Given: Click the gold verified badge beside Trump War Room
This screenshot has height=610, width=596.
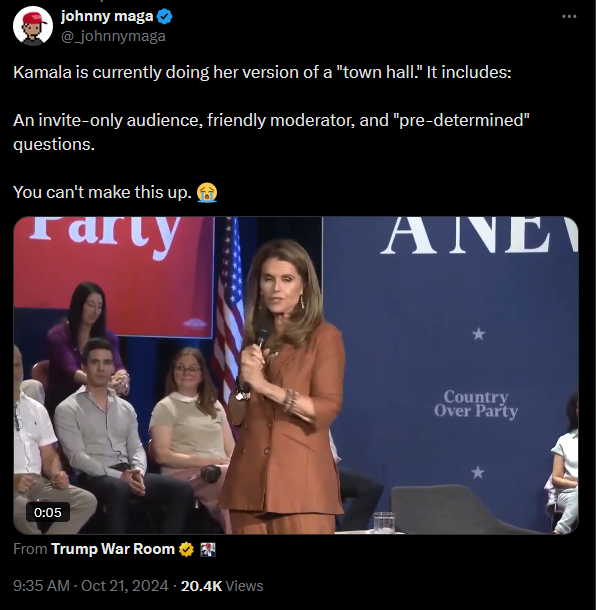Looking at the screenshot, I should point(186,549).
